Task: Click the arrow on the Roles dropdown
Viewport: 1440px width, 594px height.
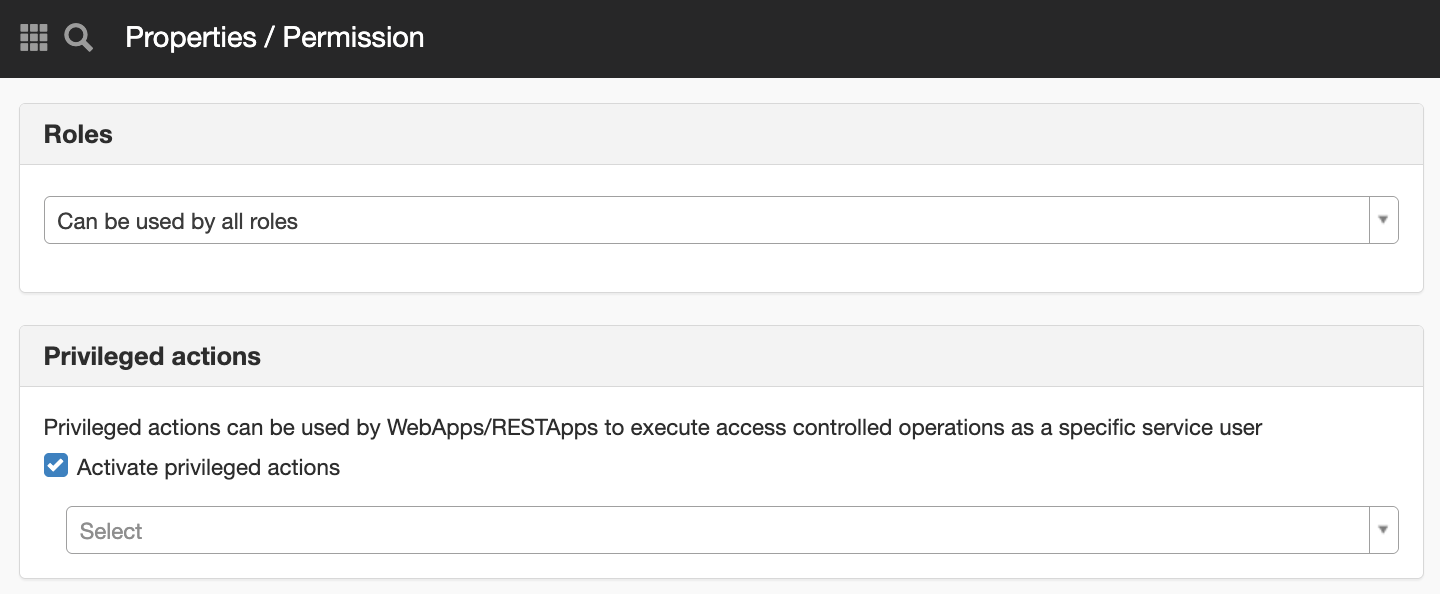Action: [1383, 220]
